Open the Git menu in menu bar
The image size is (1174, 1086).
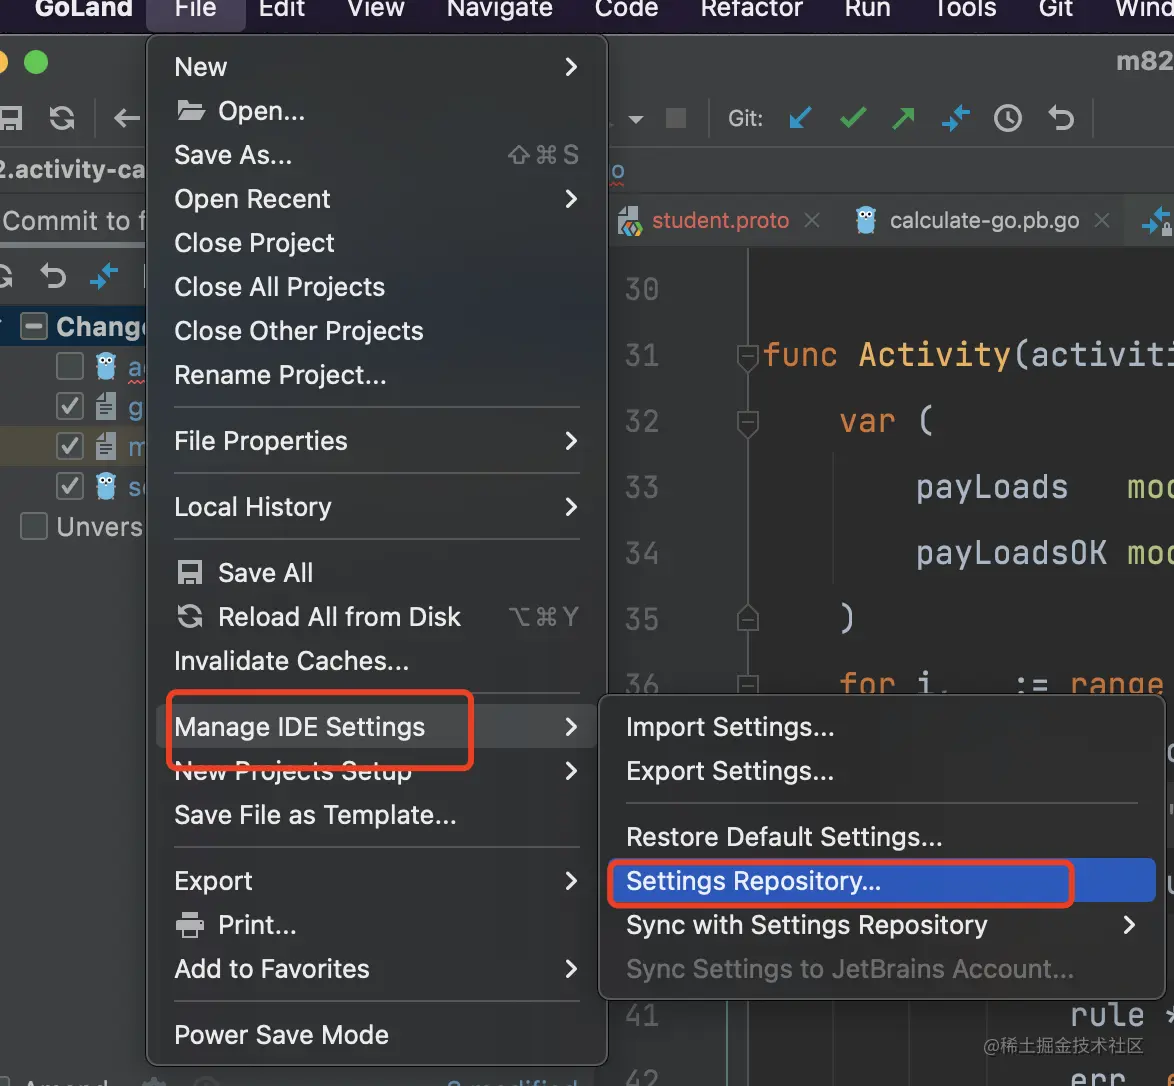(x=1056, y=9)
